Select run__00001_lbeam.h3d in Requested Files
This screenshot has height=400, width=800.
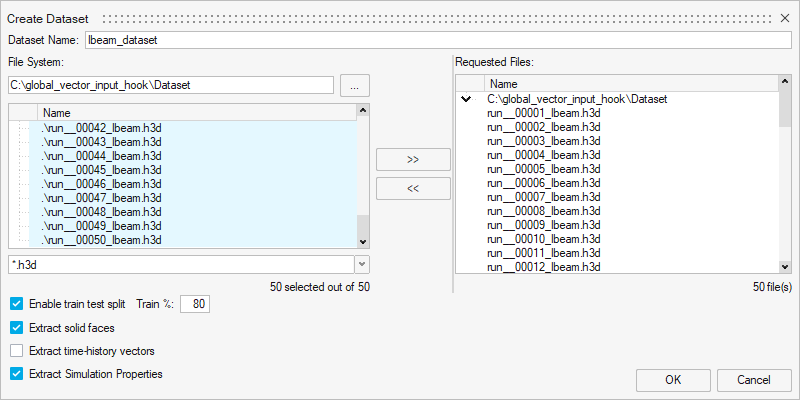pos(544,113)
